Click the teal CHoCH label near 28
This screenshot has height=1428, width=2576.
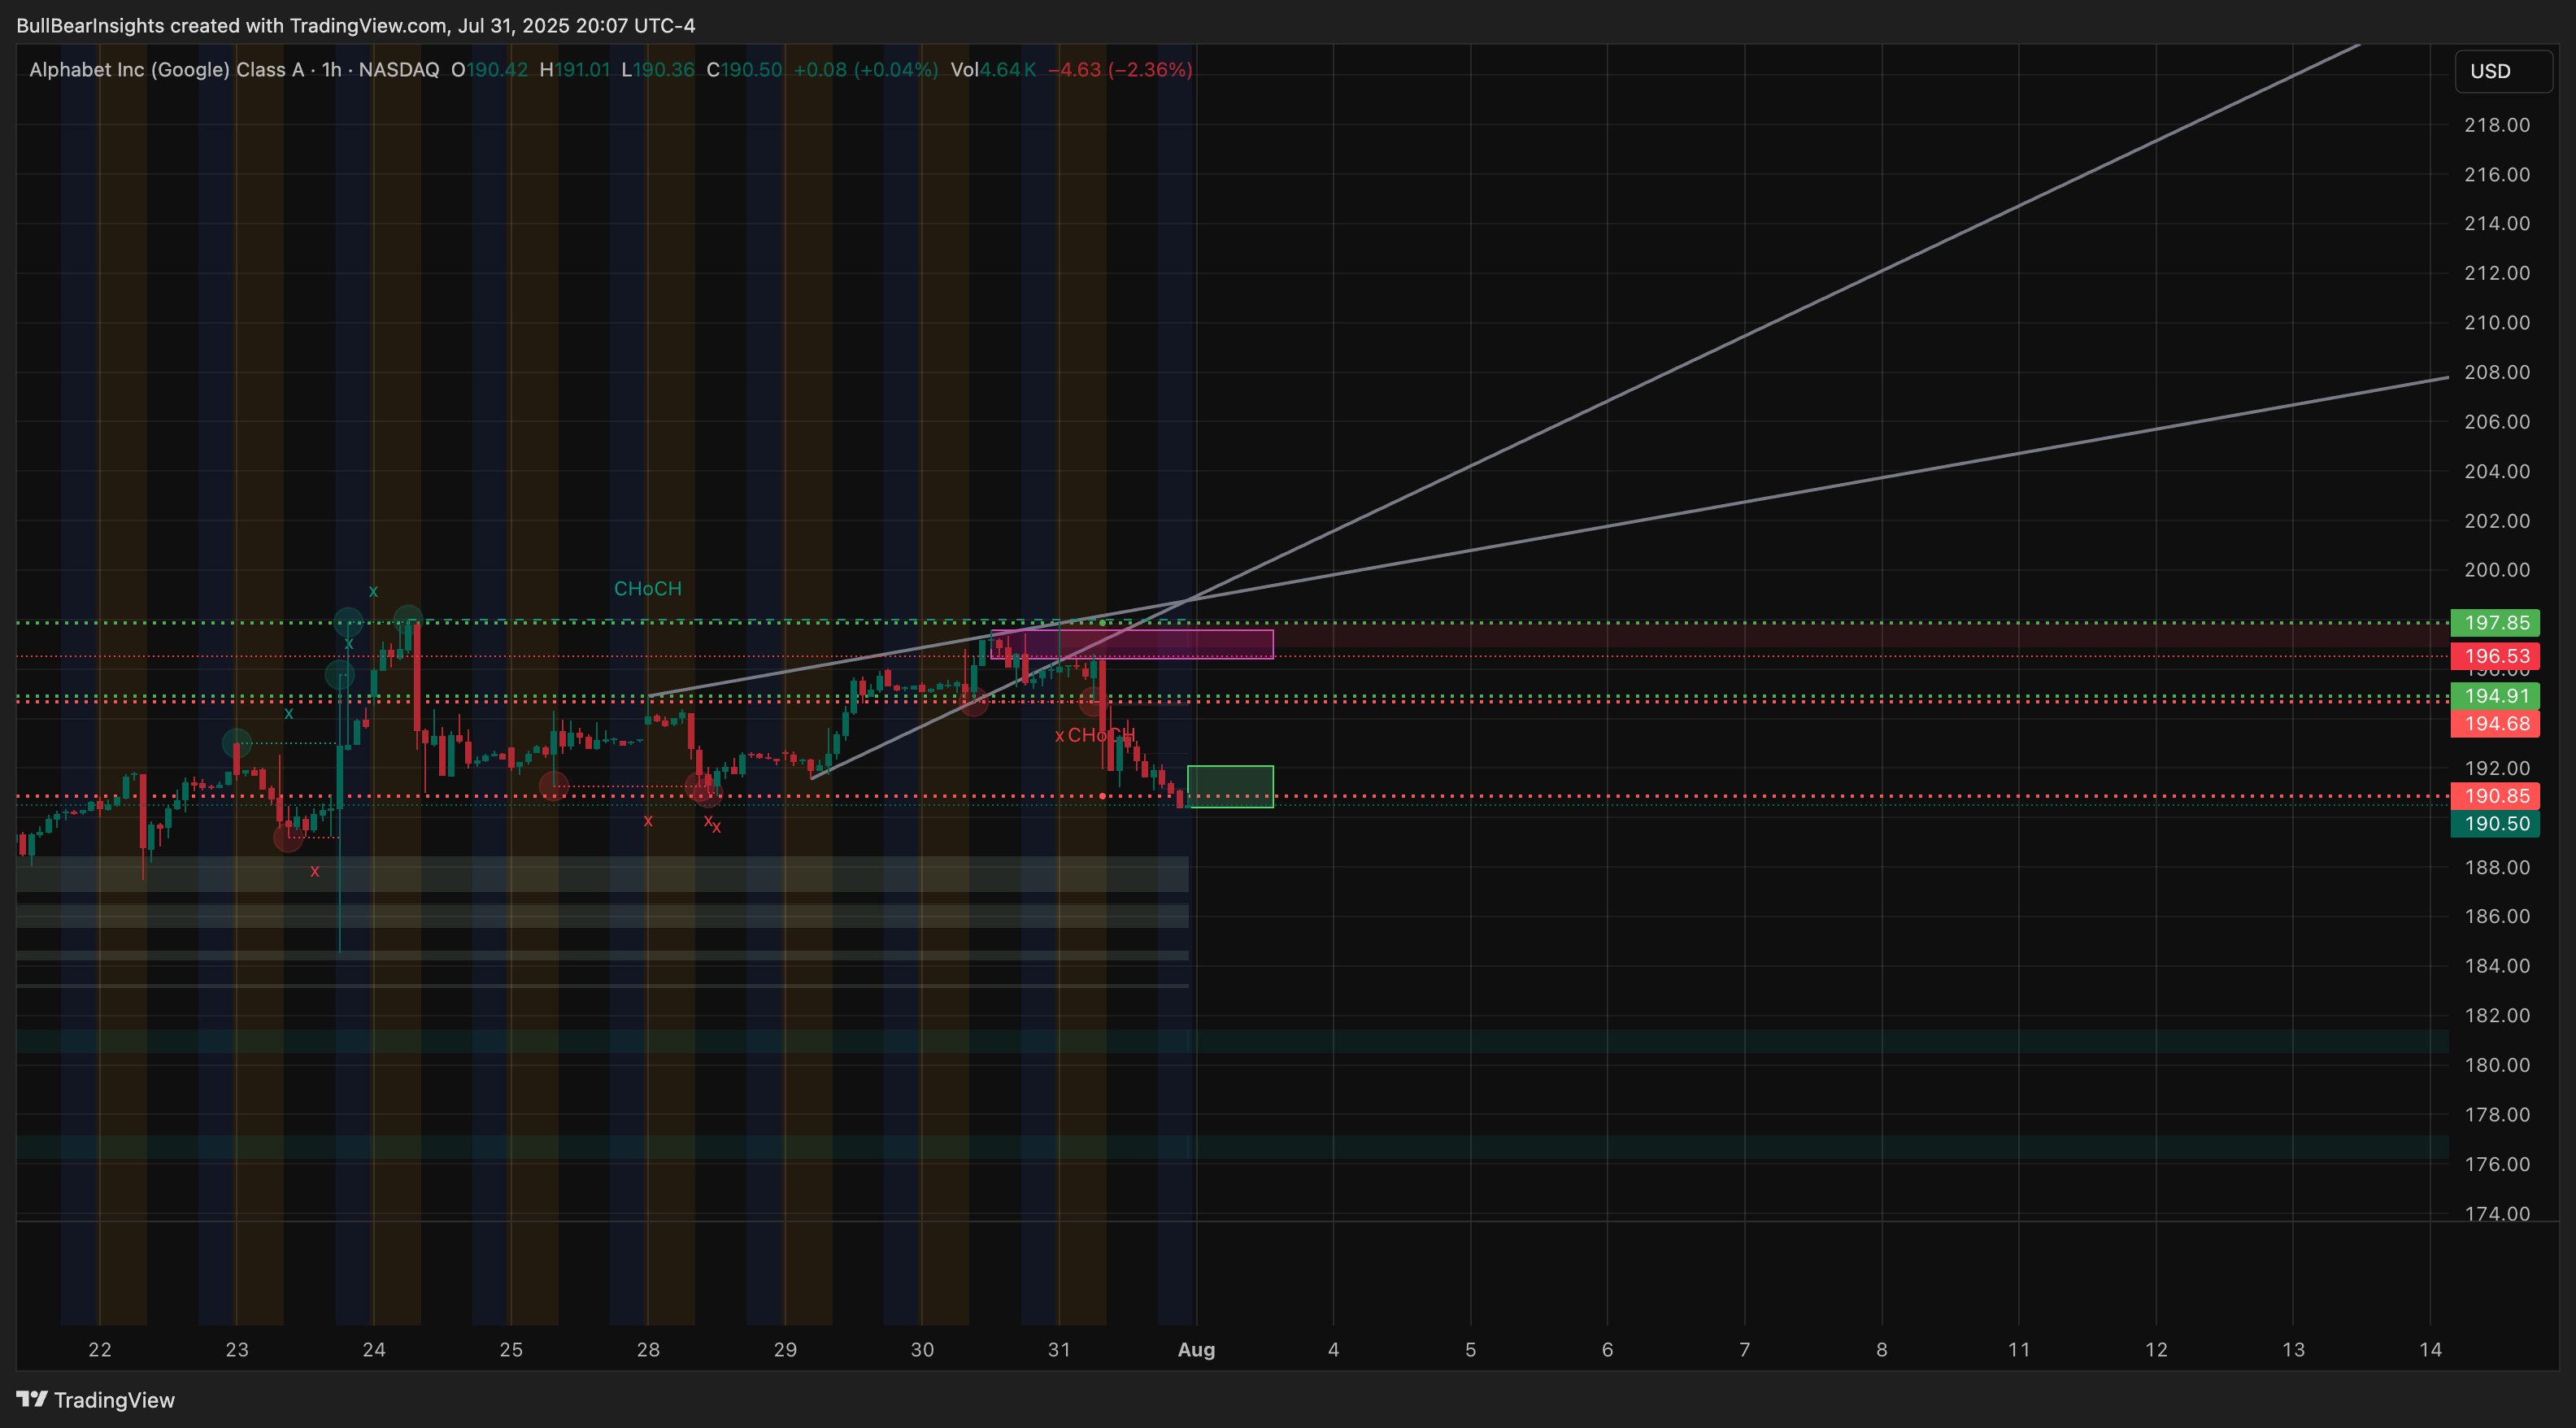[648, 589]
